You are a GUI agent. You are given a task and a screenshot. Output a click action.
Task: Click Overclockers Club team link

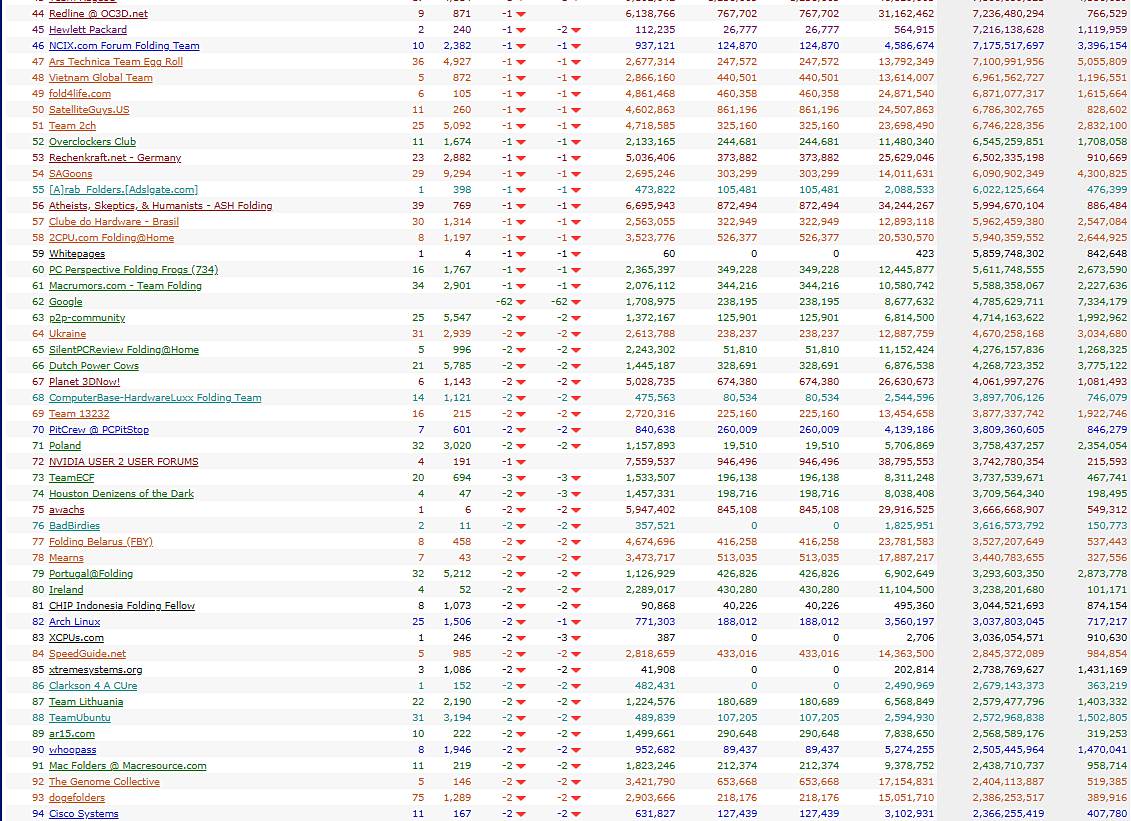pyautogui.click(x=92, y=141)
